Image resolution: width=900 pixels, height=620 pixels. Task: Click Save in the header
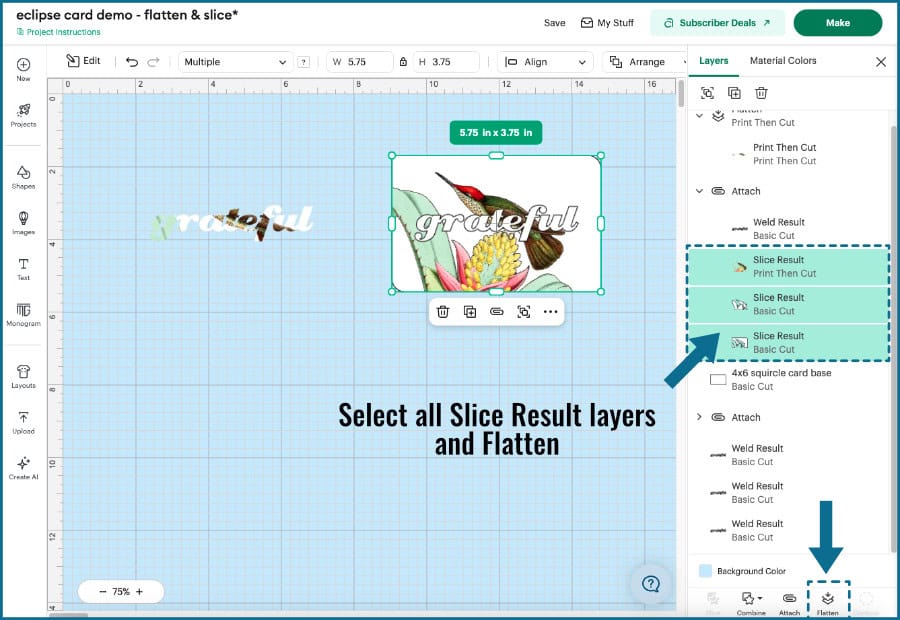tap(554, 23)
